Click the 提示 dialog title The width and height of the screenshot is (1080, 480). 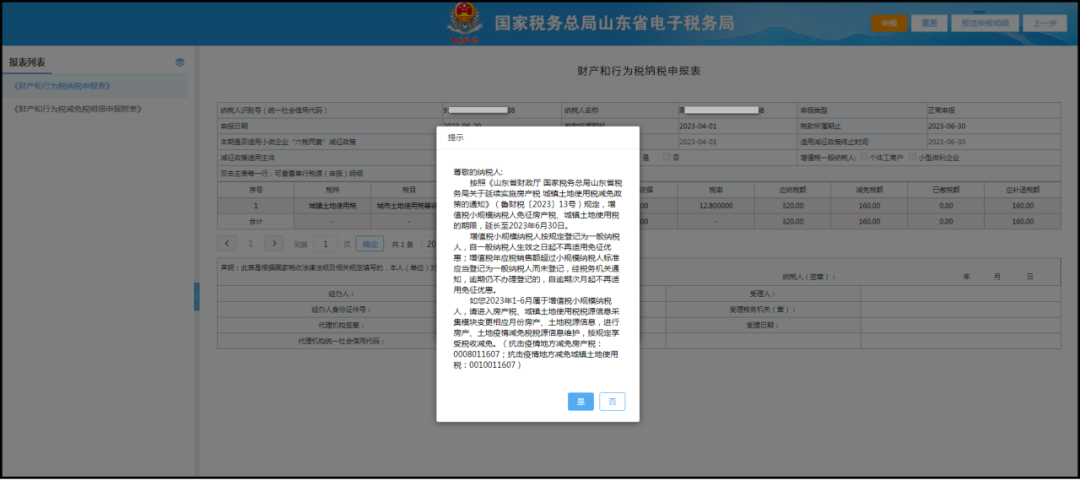click(456, 138)
